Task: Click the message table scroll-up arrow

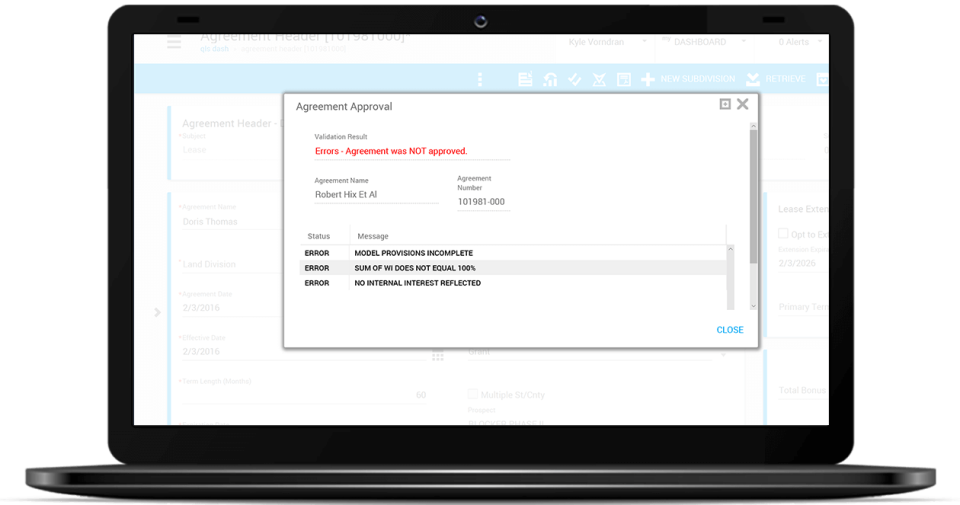Action: pyautogui.click(x=730, y=250)
